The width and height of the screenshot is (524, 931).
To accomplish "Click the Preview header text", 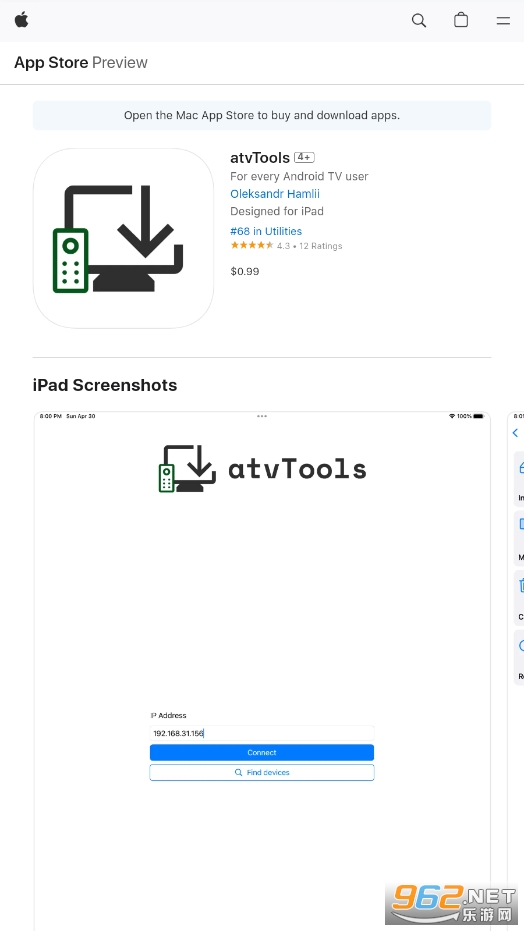I will click(120, 62).
